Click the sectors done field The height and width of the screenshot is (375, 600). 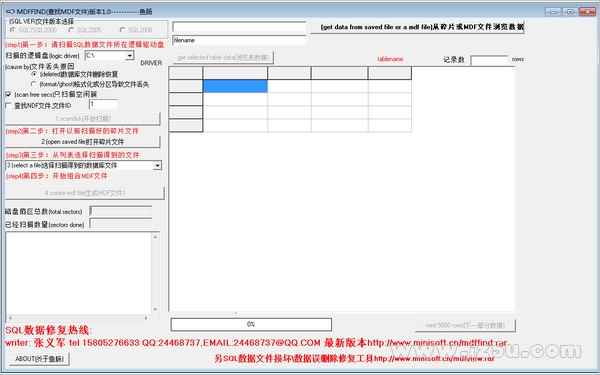121,224
